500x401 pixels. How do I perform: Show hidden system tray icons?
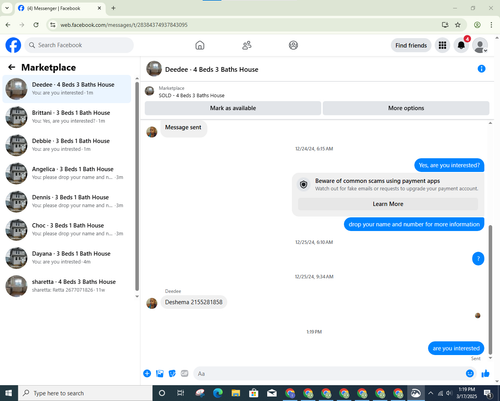[x=430, y=393]
